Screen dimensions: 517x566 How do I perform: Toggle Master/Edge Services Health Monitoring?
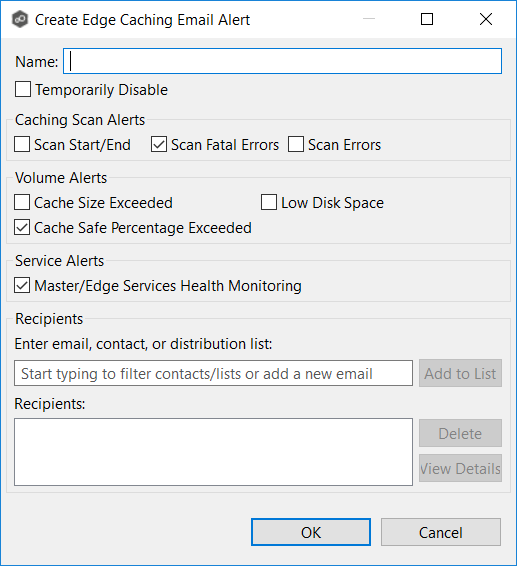click(x=22, y=286)
